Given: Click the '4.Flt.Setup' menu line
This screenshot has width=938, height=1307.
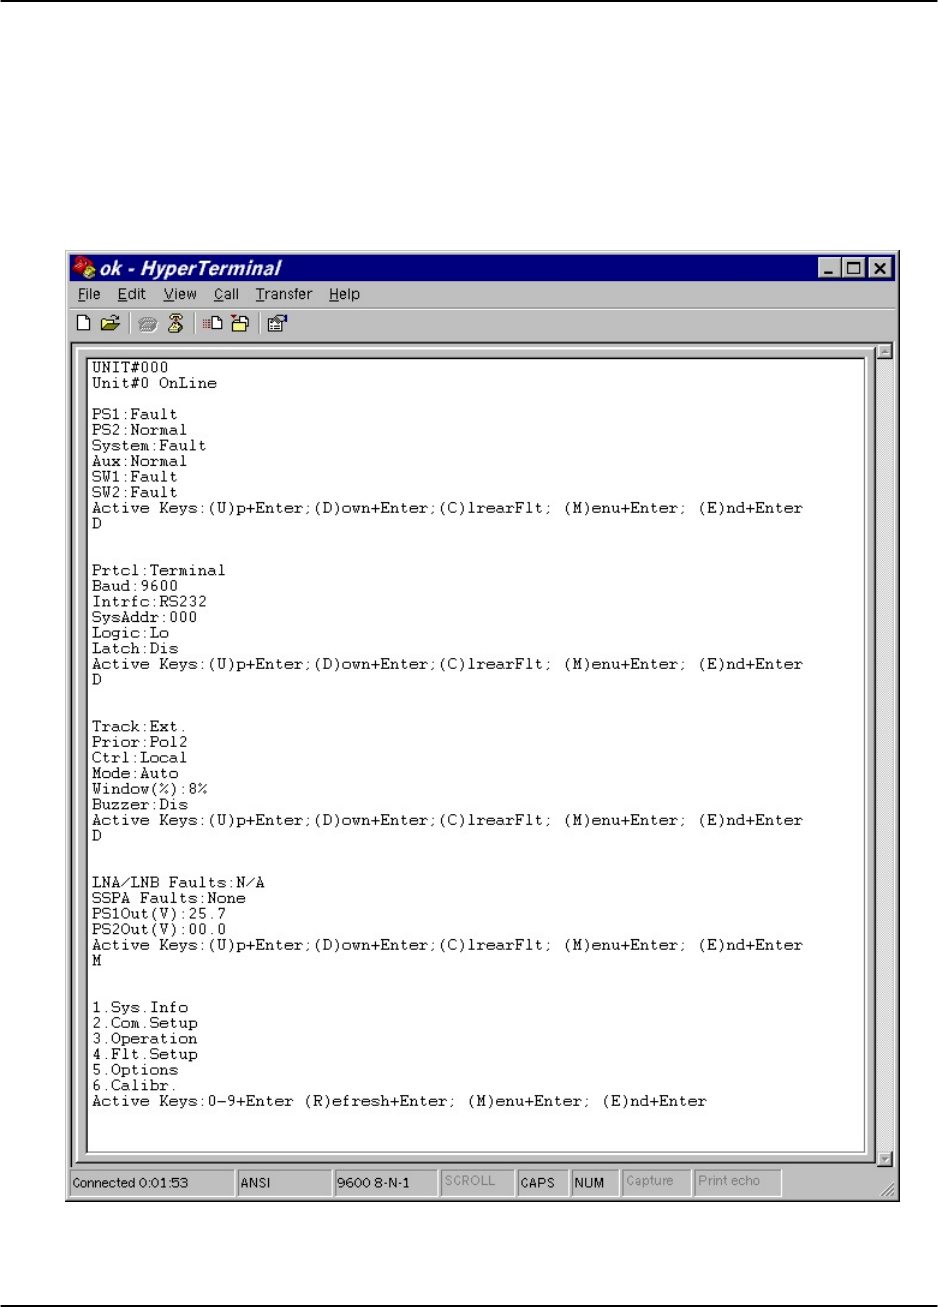Looking at the screenshot, I should click(x=145, y=1054).
